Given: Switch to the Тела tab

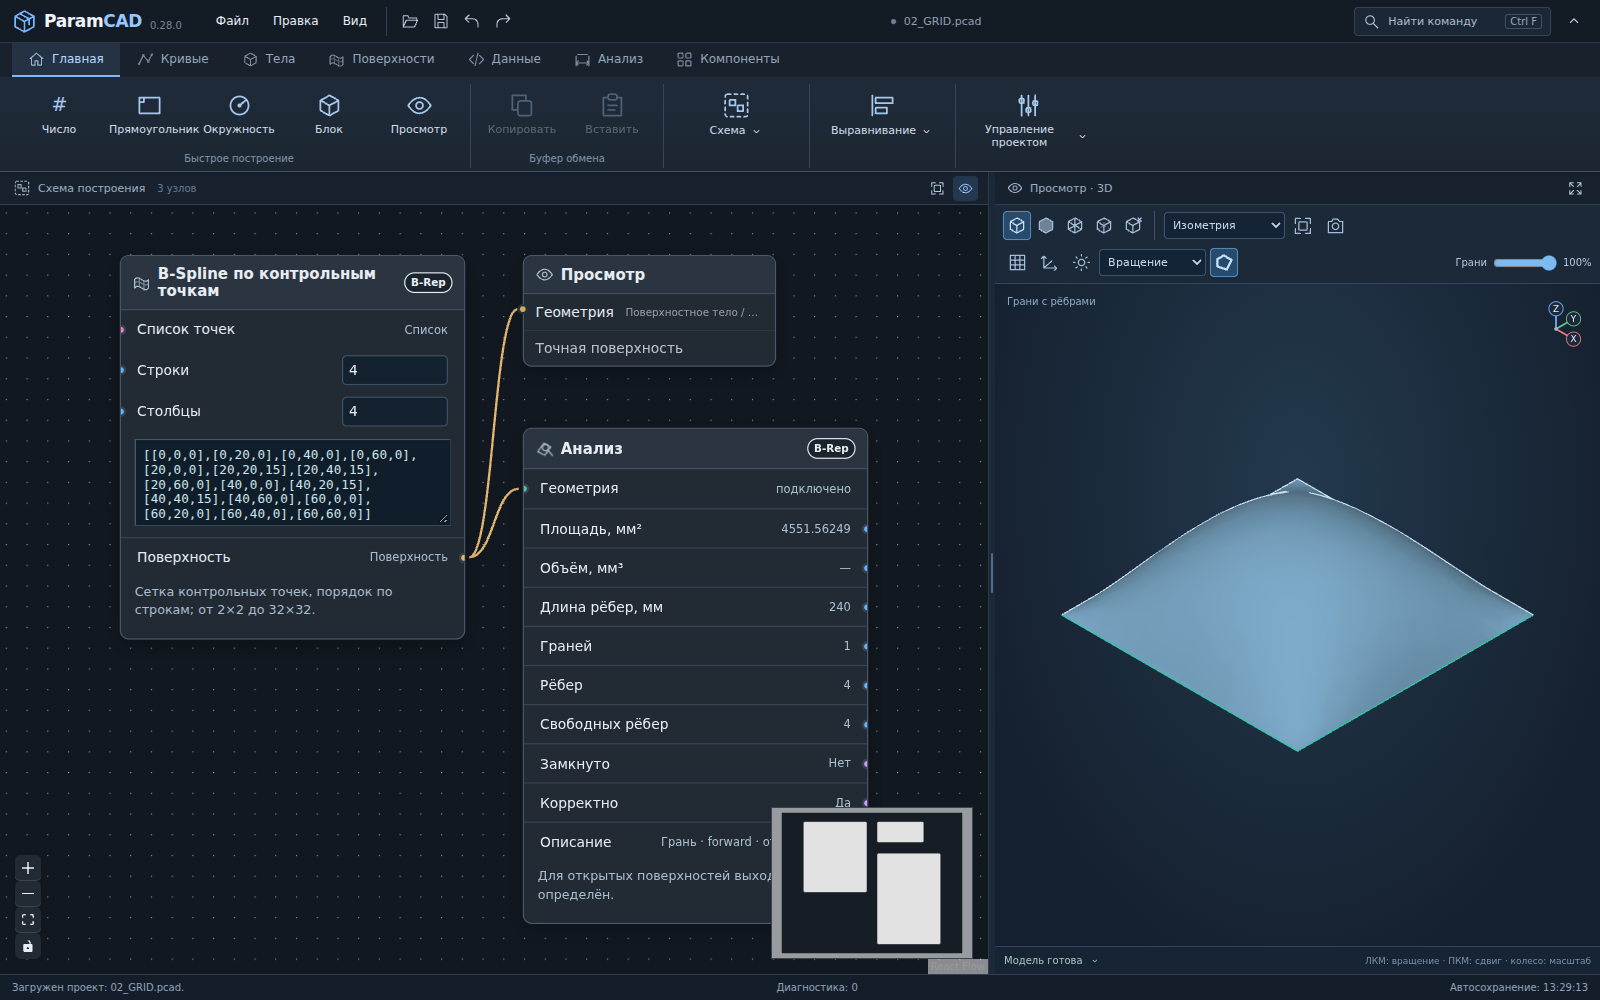Looking at the screenshot, I should [270, 59].
